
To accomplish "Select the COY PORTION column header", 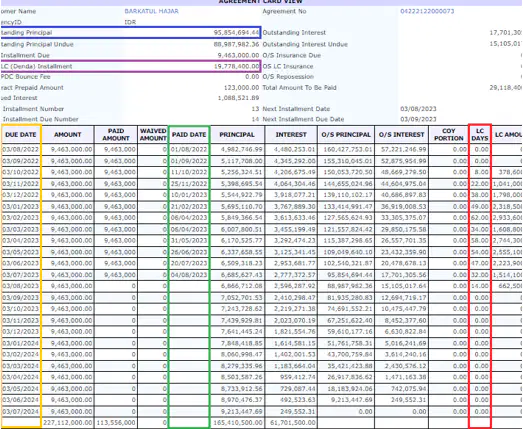I will [x=449, y=134].
